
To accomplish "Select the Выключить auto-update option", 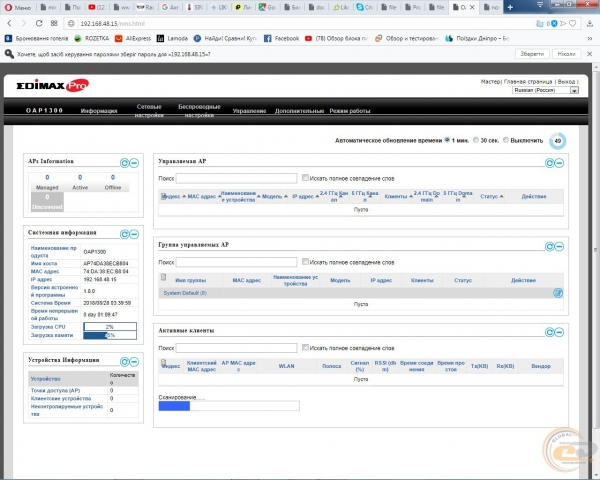I will 506,140.
